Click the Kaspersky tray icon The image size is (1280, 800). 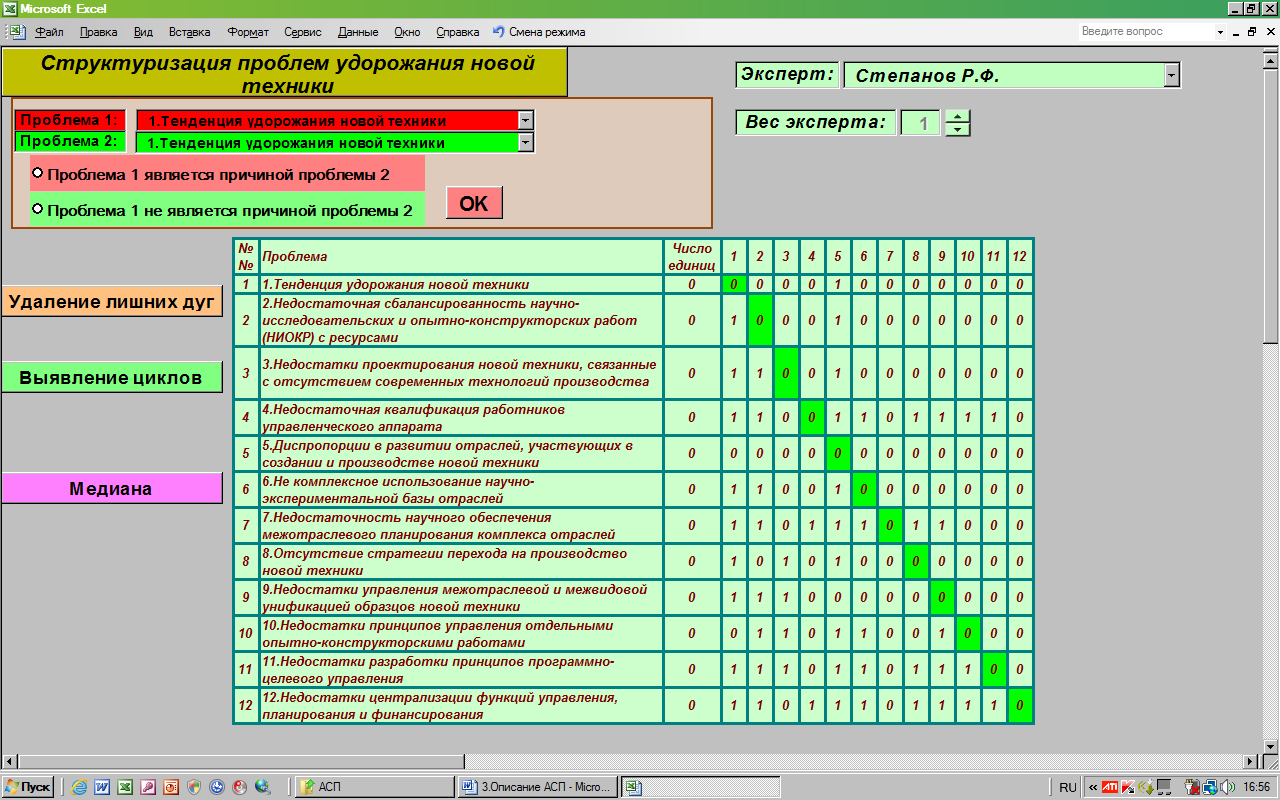[1127, 787]
